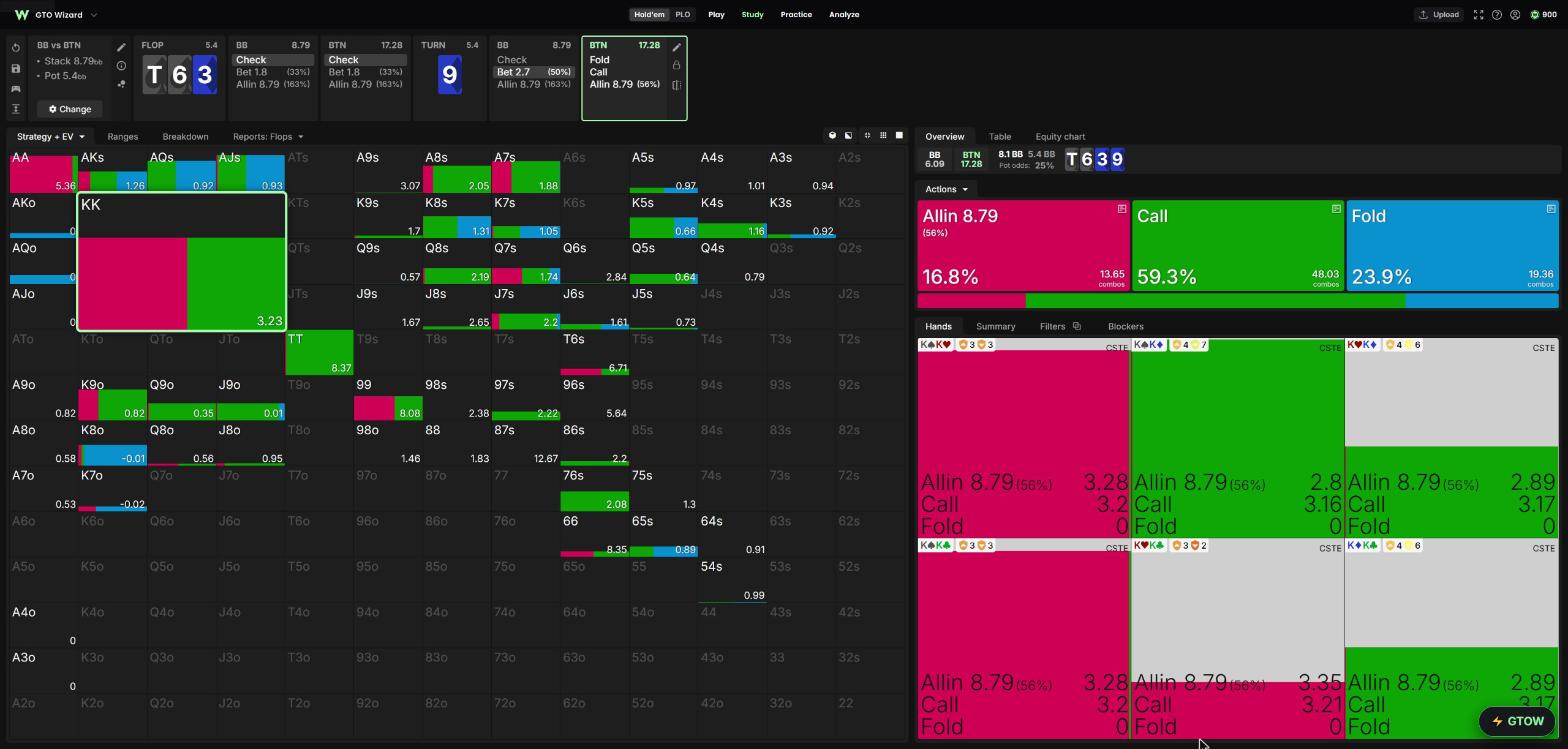
Task: Switch to the Equity chart tab
Action: tap(1060, 137)
